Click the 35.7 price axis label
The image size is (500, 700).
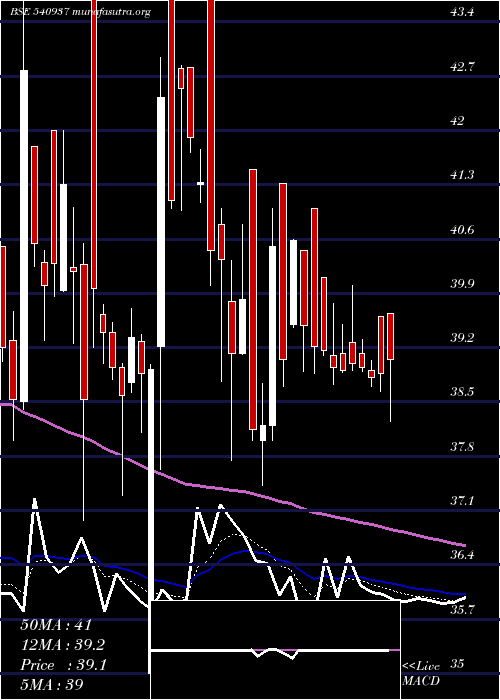462,610
